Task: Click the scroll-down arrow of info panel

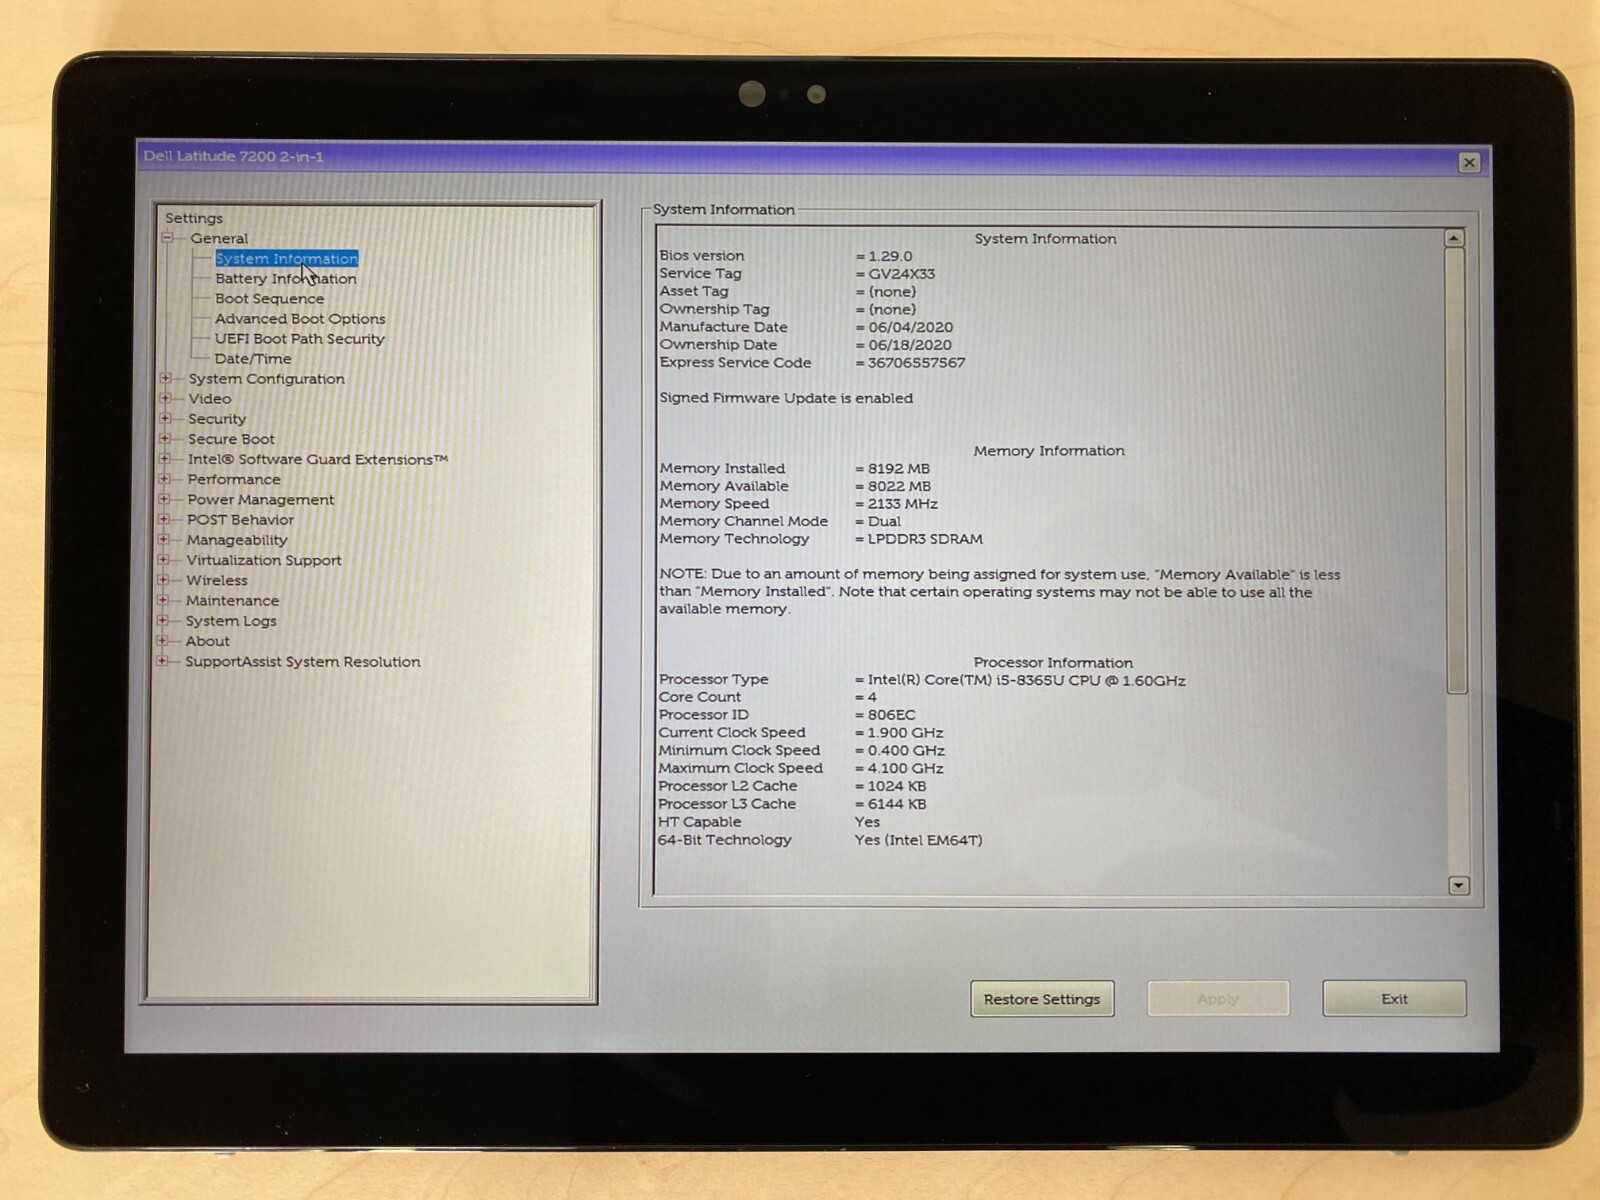Action: tap(1459, 885)
